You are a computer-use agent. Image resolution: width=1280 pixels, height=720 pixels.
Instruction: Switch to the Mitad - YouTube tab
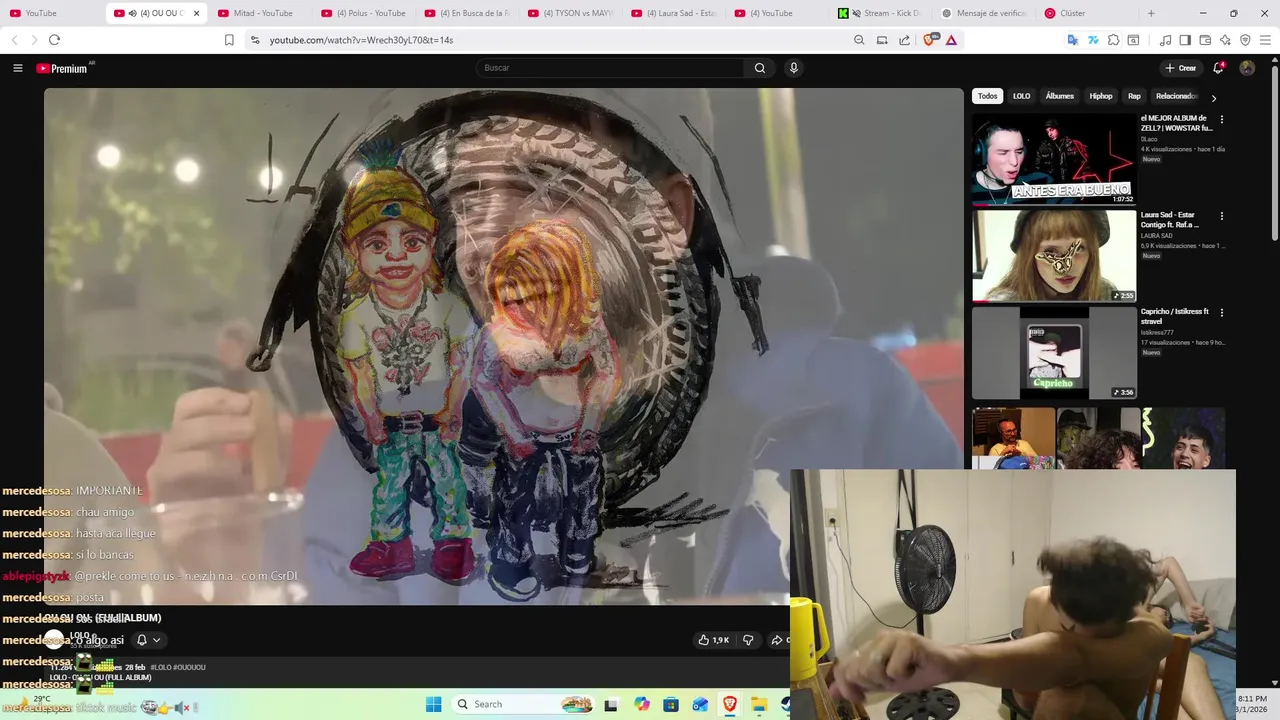point(260,13)
